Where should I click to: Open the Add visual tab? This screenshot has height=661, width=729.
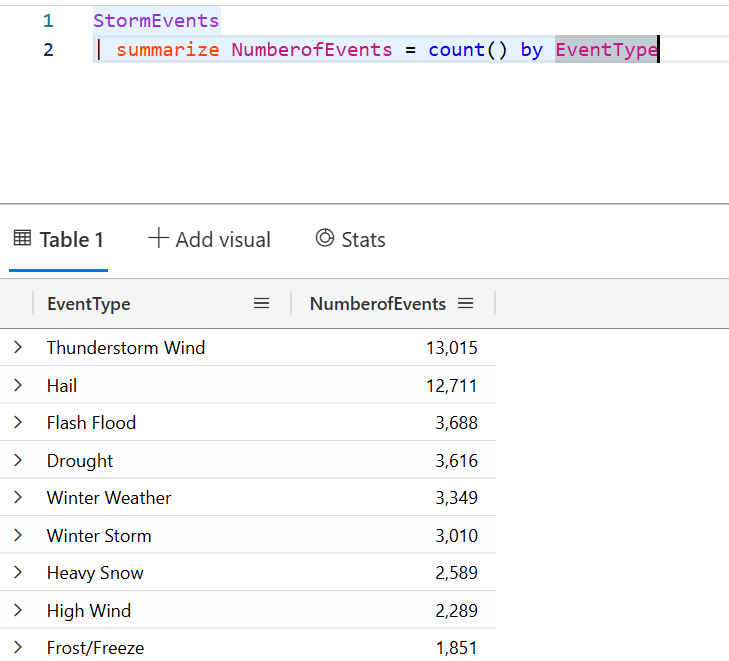click(209, 240)
